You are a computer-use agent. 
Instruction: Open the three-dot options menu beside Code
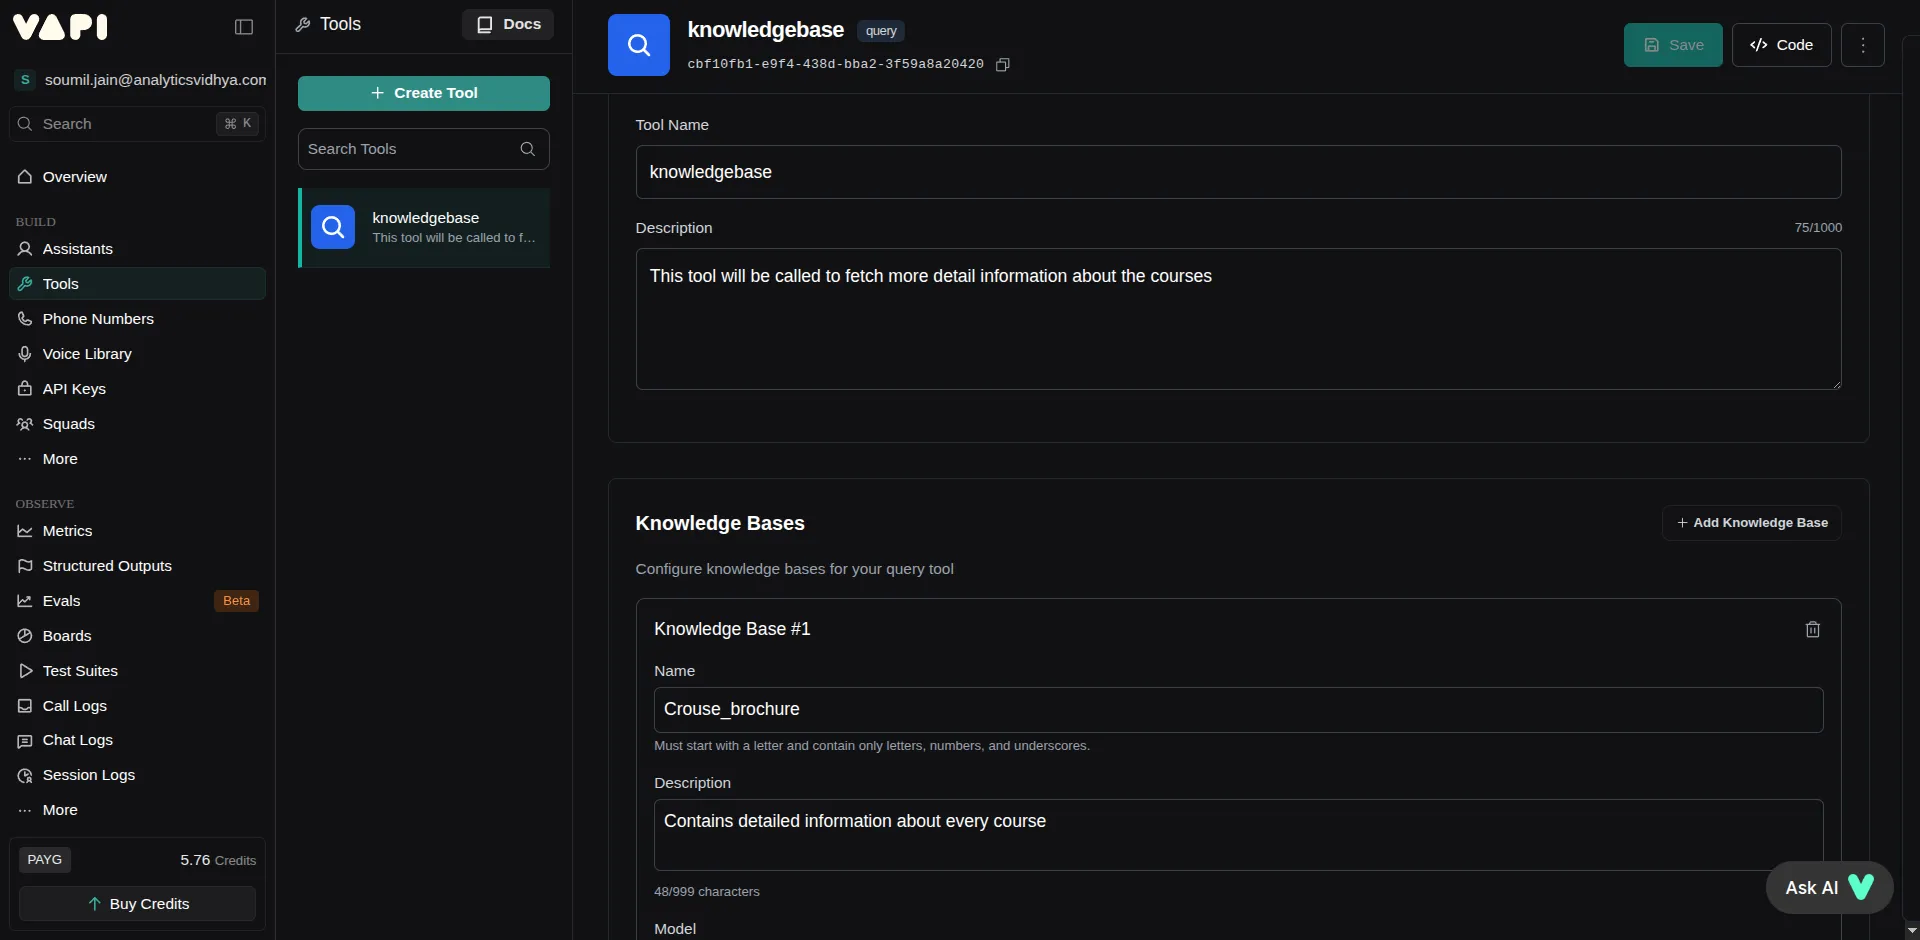pos(1862,45)
